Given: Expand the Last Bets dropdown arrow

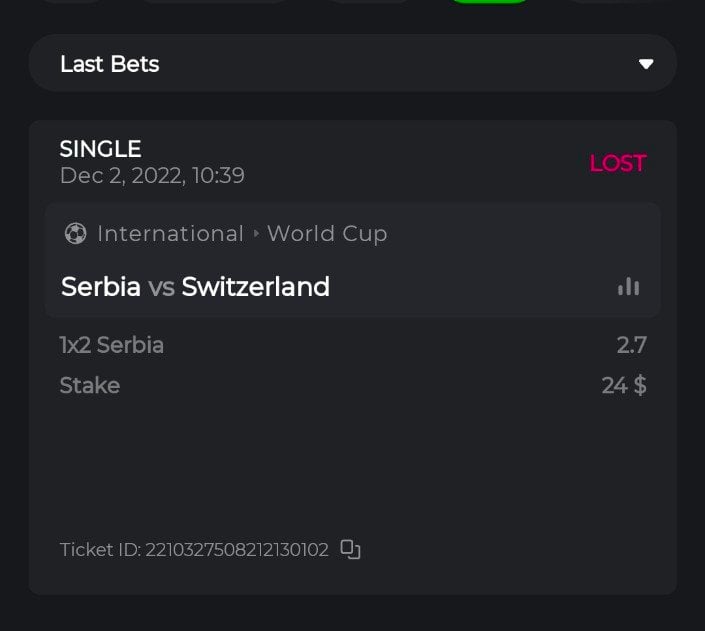Looking at the screenshot, I should click(x=646, y=64).
